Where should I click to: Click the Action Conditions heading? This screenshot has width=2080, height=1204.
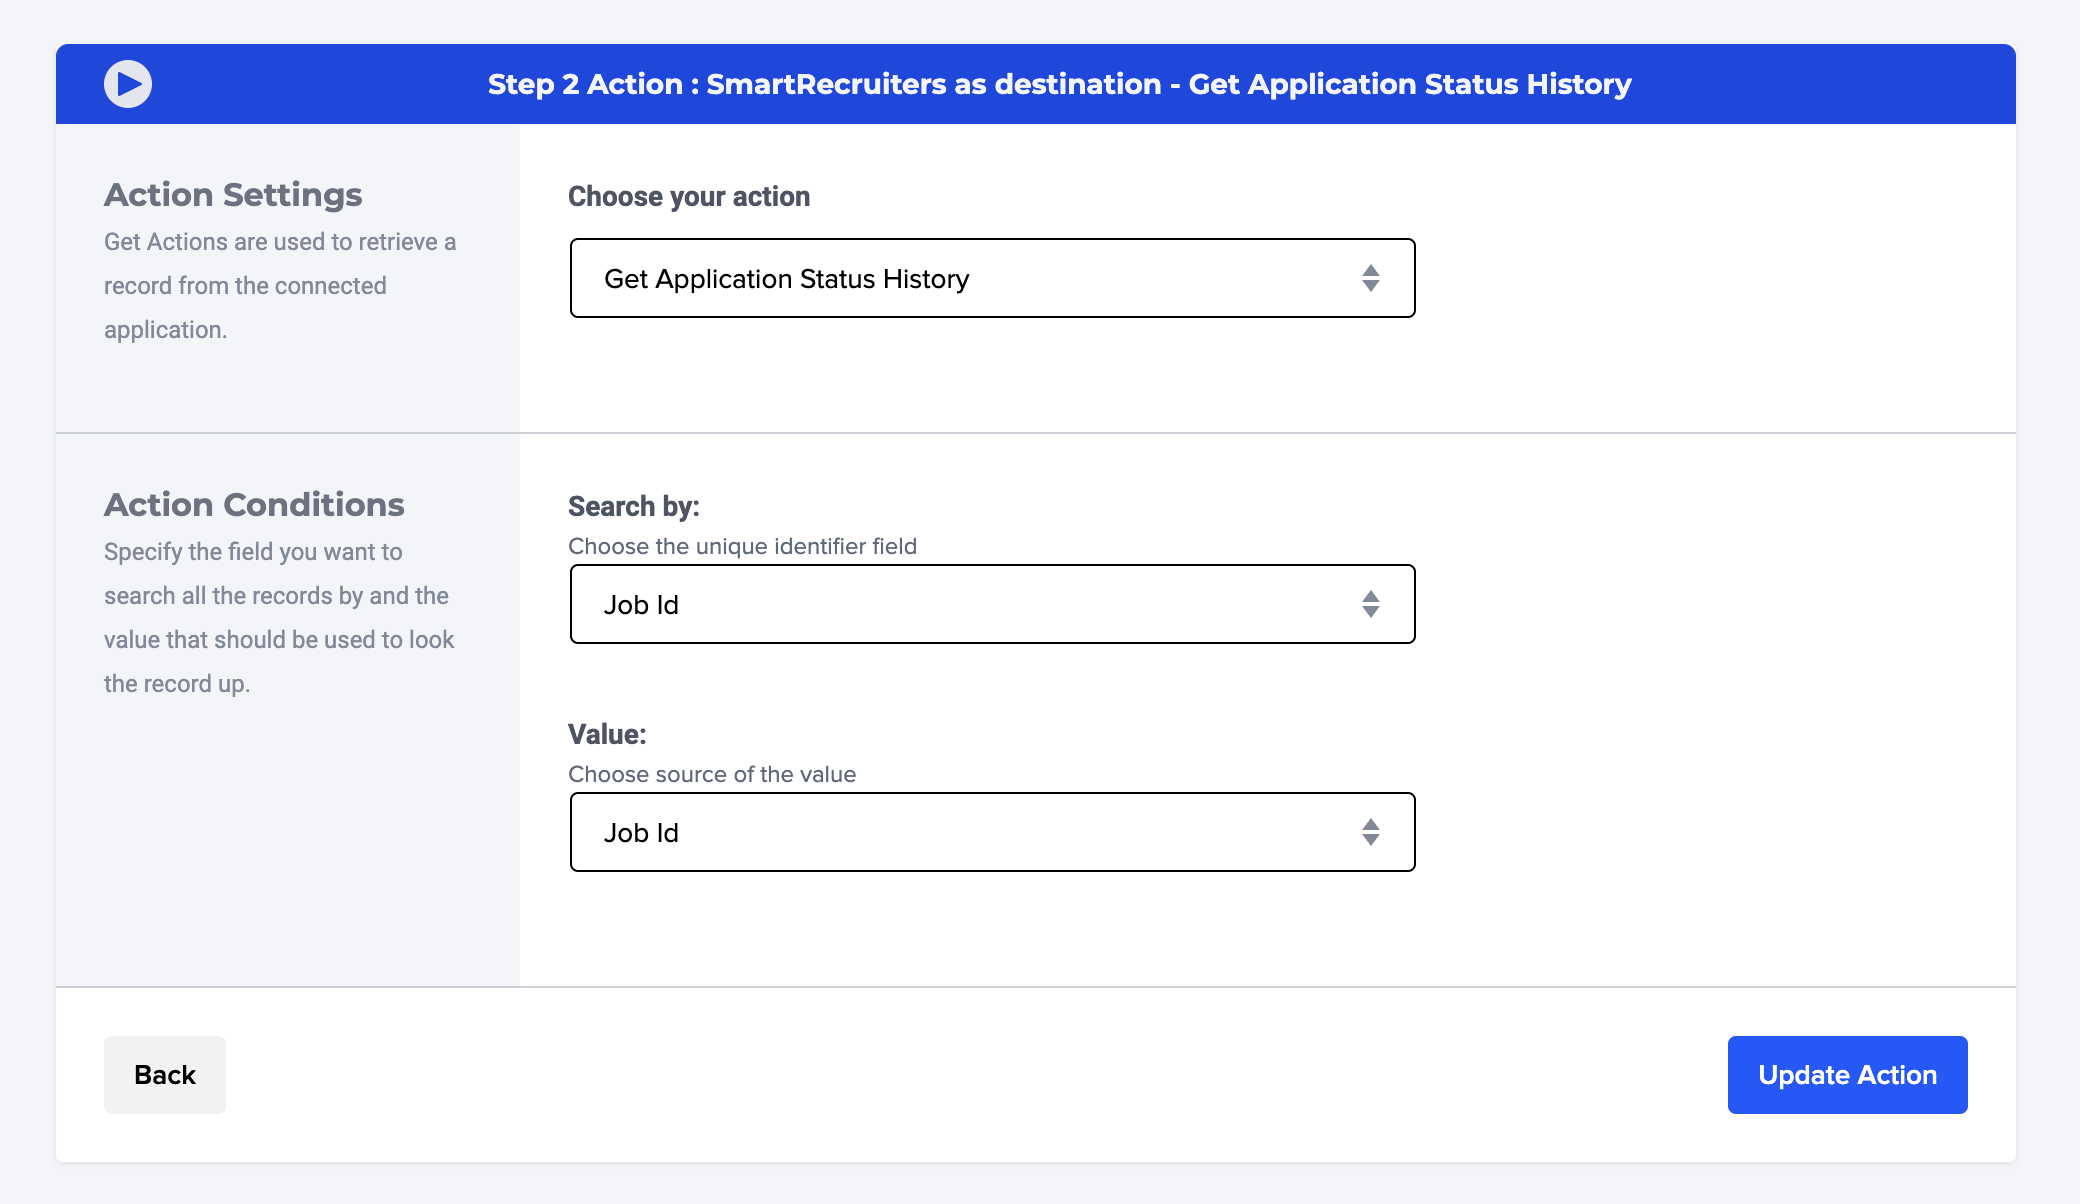pyautogui.click(x=254, y=505)
